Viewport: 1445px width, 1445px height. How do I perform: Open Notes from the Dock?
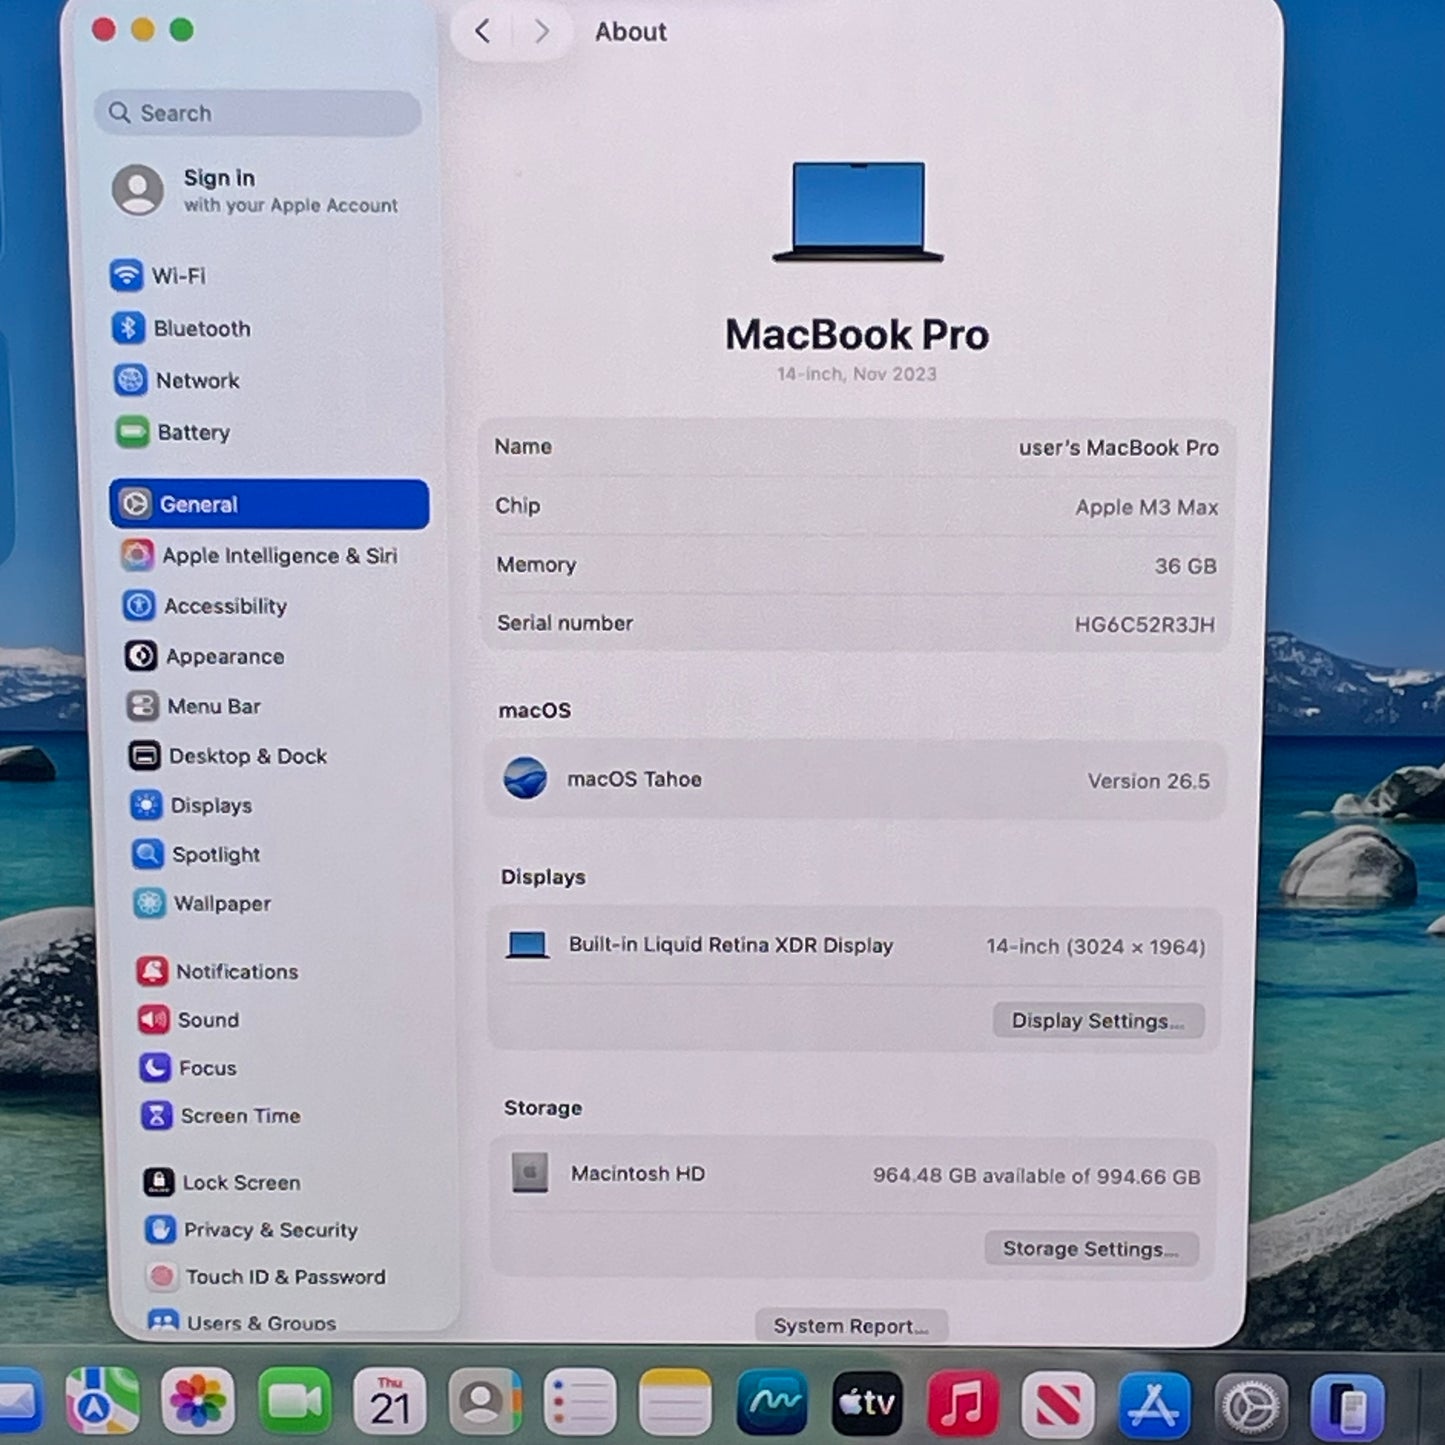pos(675,1401)
